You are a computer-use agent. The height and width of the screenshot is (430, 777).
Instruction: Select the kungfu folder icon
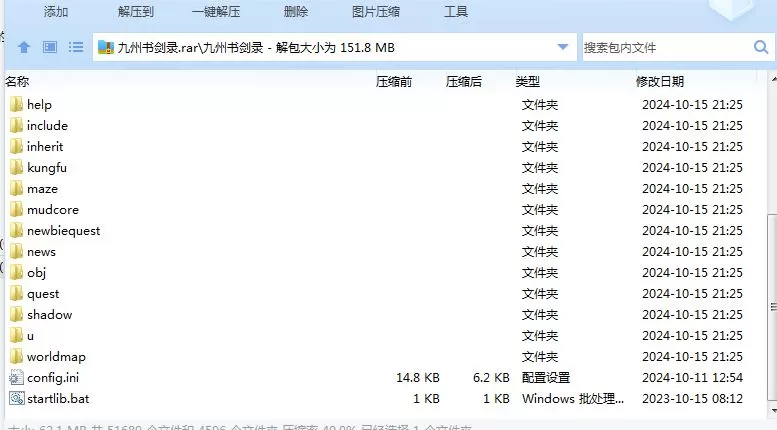tap(16, 167)
